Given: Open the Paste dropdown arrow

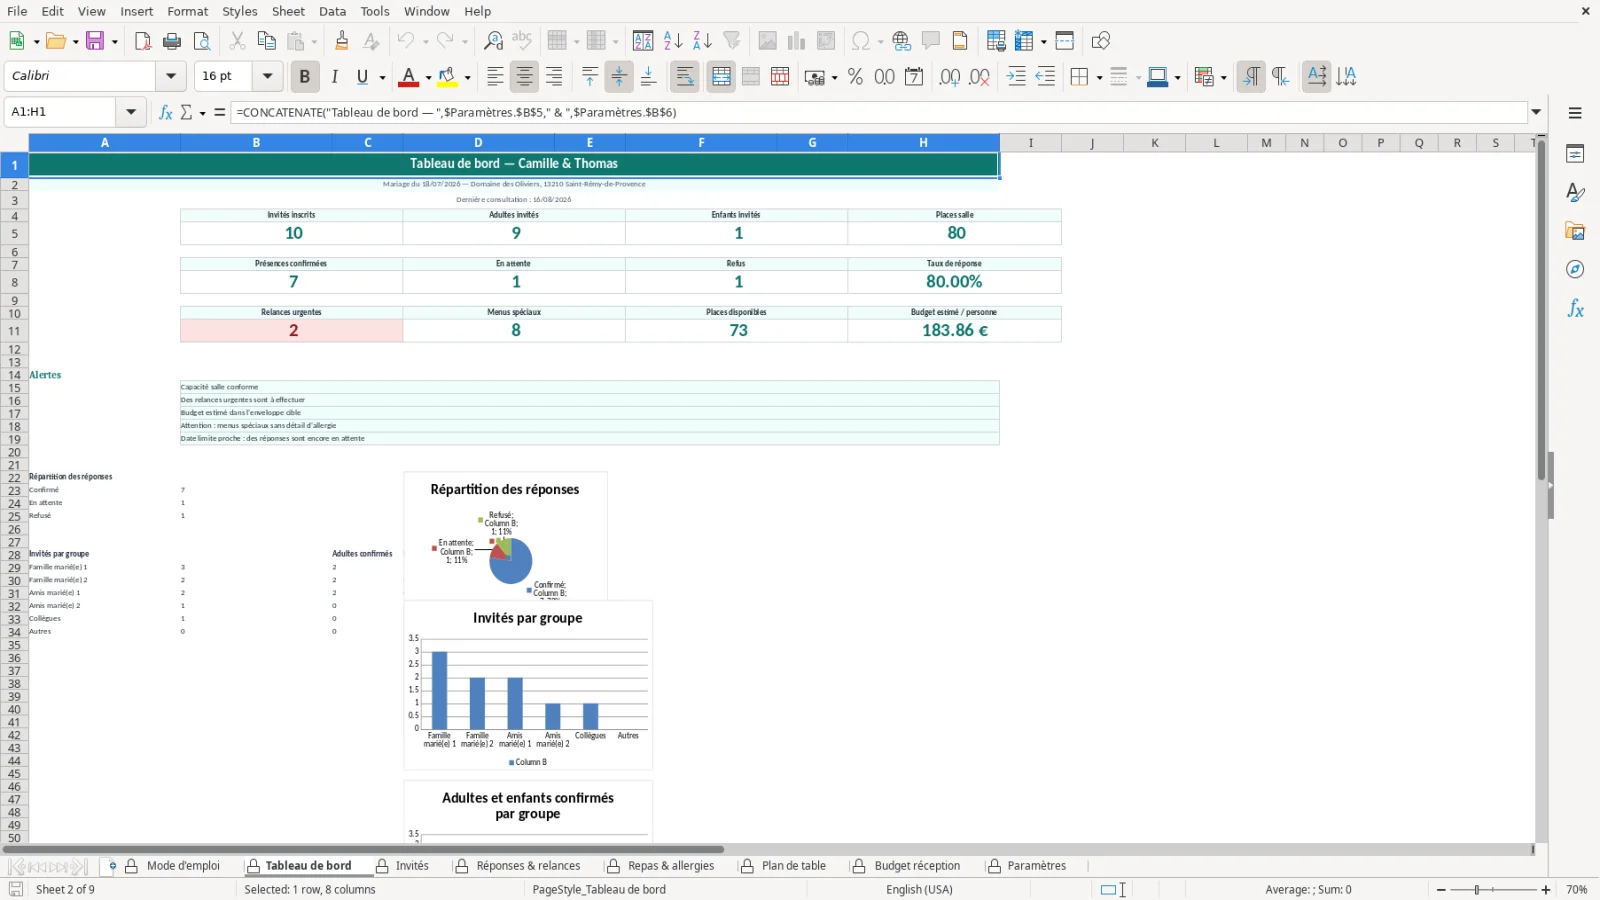Looking at the screenshot, I should tap(314, 41).
